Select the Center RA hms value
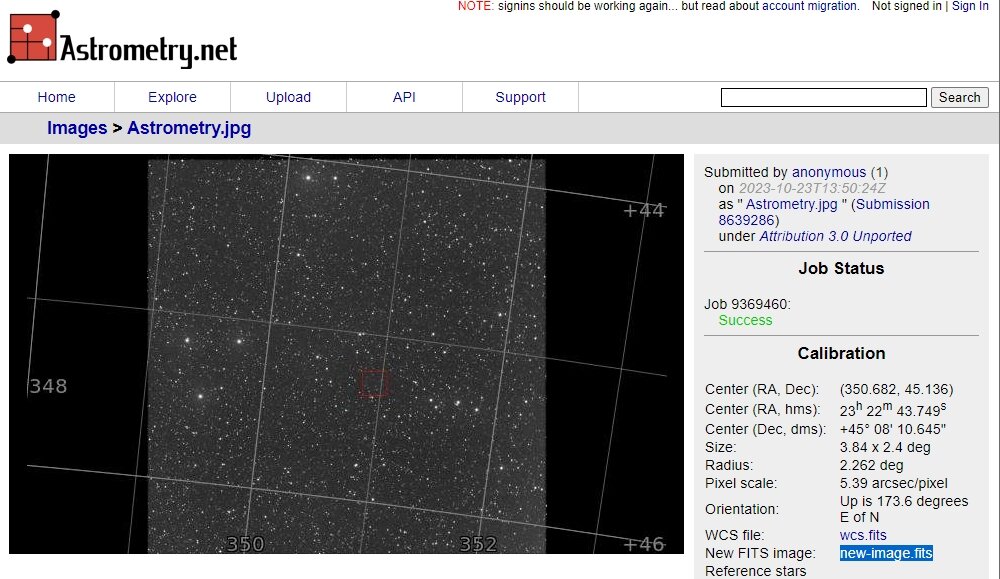Image resolution: width=1000 pixels, height=579 pixels. click(x=893, y=409)
